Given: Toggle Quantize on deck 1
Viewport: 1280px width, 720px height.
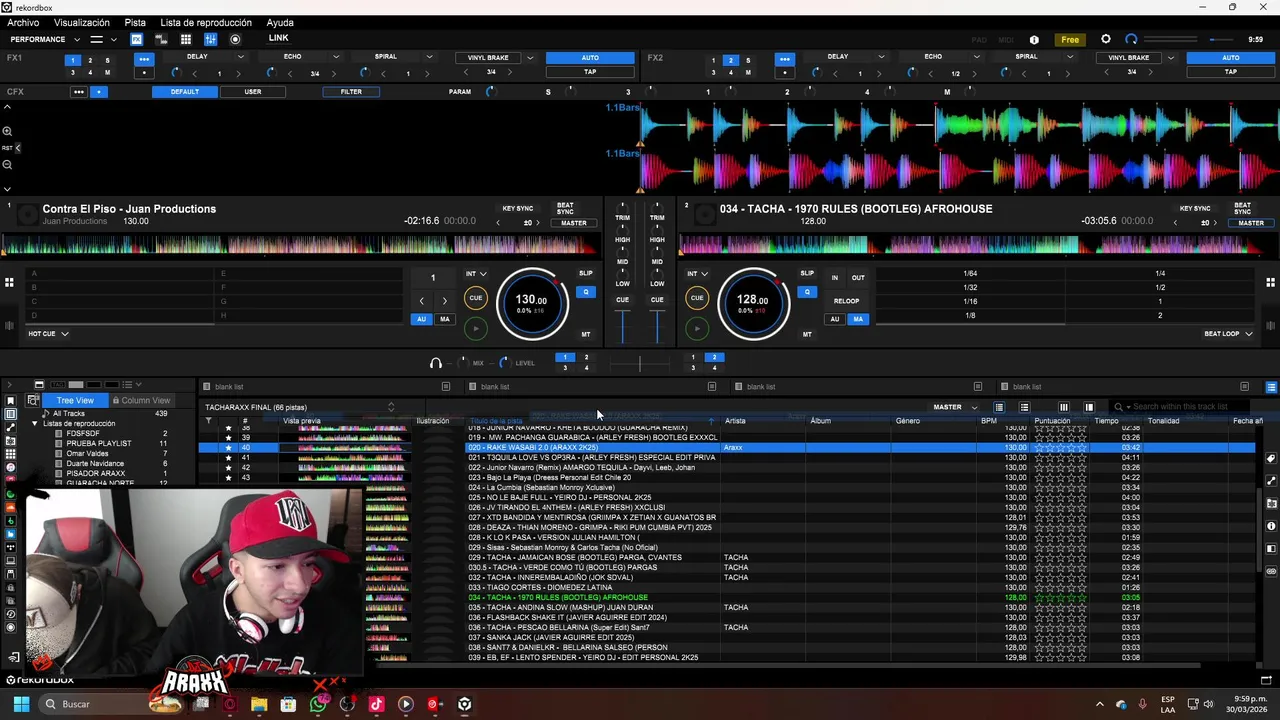Looking at the screenshot, I should 586,292.
